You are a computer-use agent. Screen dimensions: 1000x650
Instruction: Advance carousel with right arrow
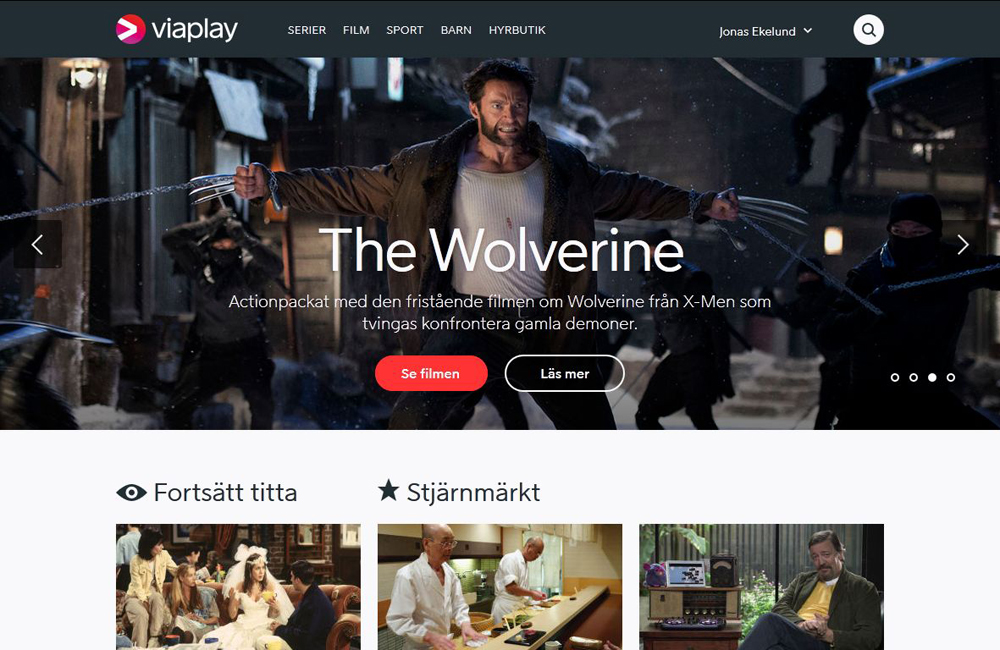coord(962,244)
